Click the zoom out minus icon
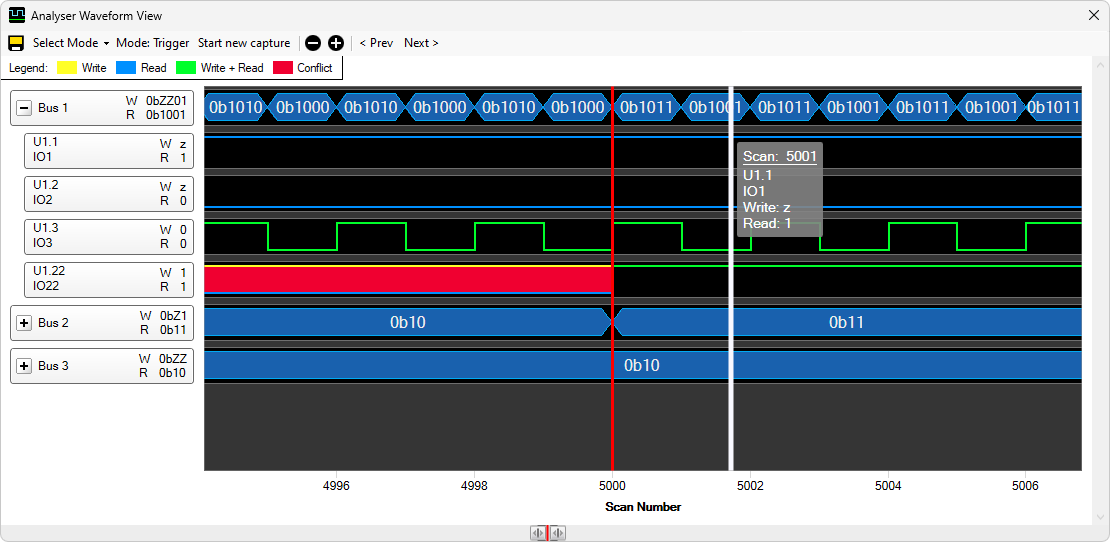Image resolution: width=1110 pixels, height=542 pixels. 313,43
